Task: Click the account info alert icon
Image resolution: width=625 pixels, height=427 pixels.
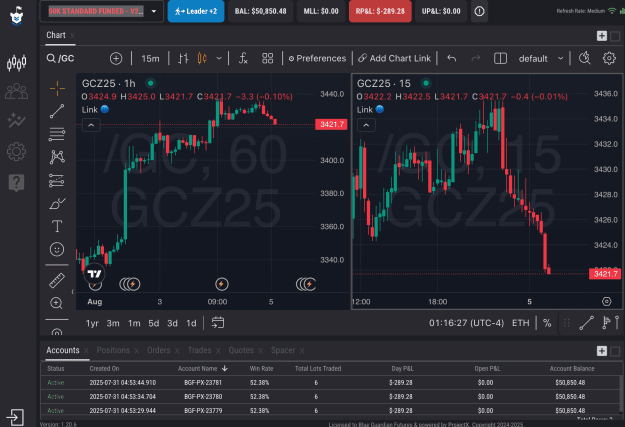Action: (480, 11)
